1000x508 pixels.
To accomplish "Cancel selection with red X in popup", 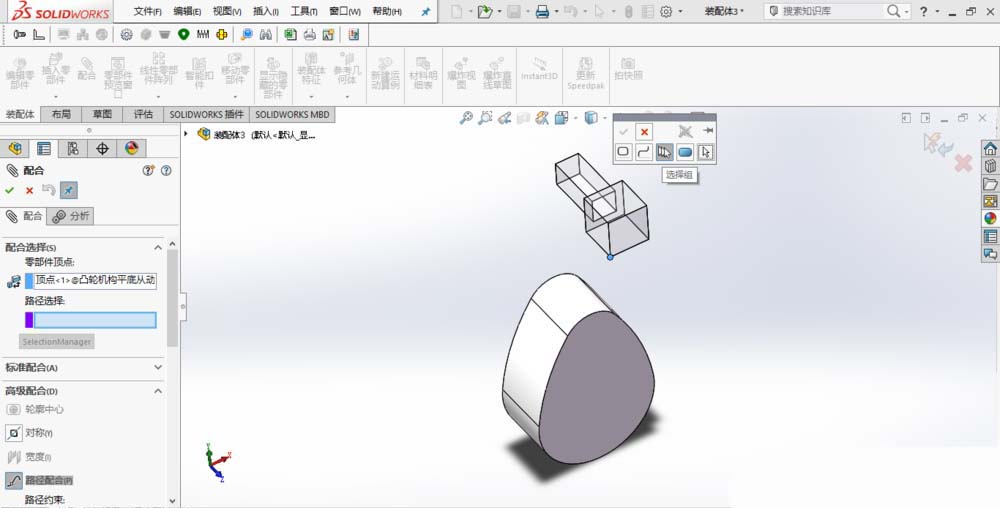I will pyautogui.click(x=644, y=132).
